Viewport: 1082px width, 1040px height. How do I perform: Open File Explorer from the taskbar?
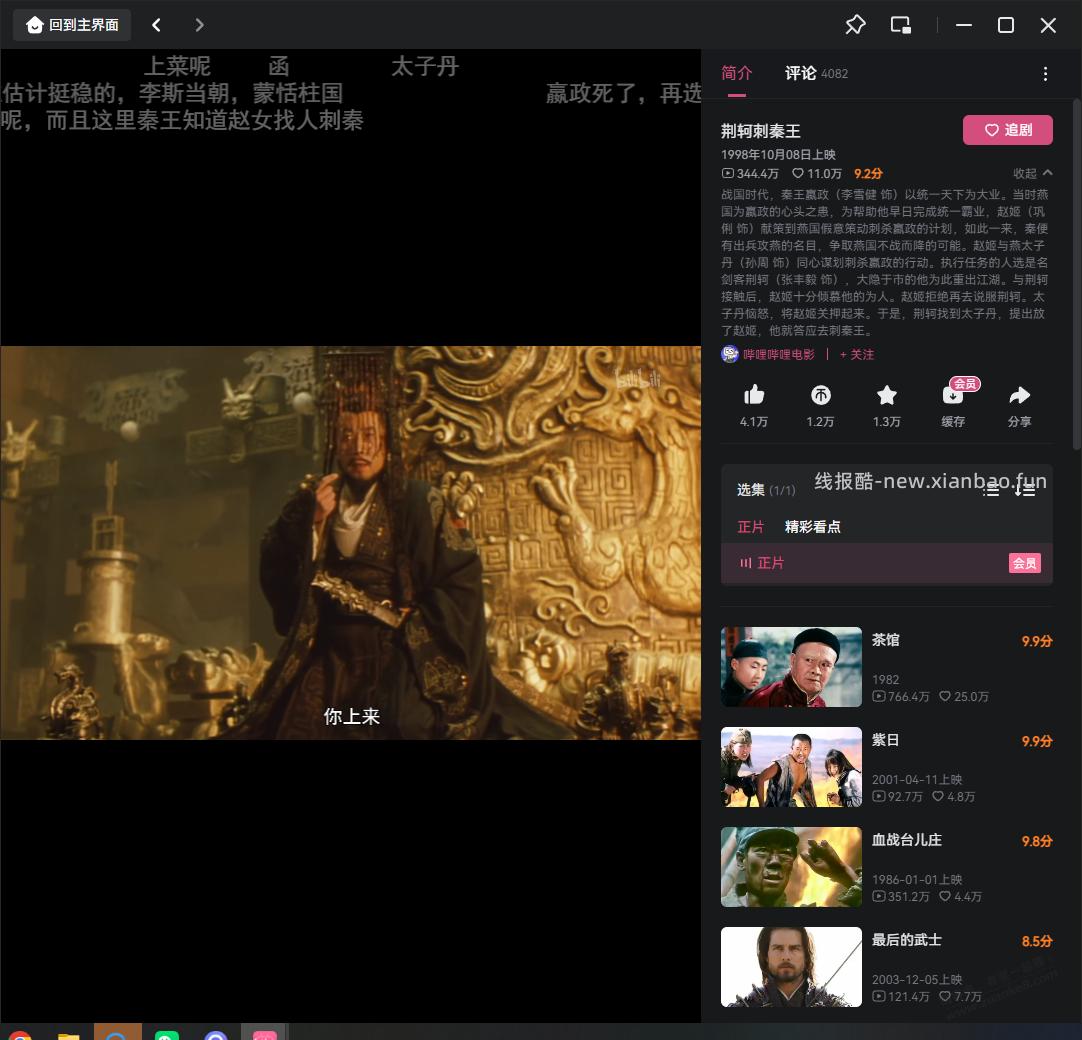pyautogui.click(x=68, y=1035)
